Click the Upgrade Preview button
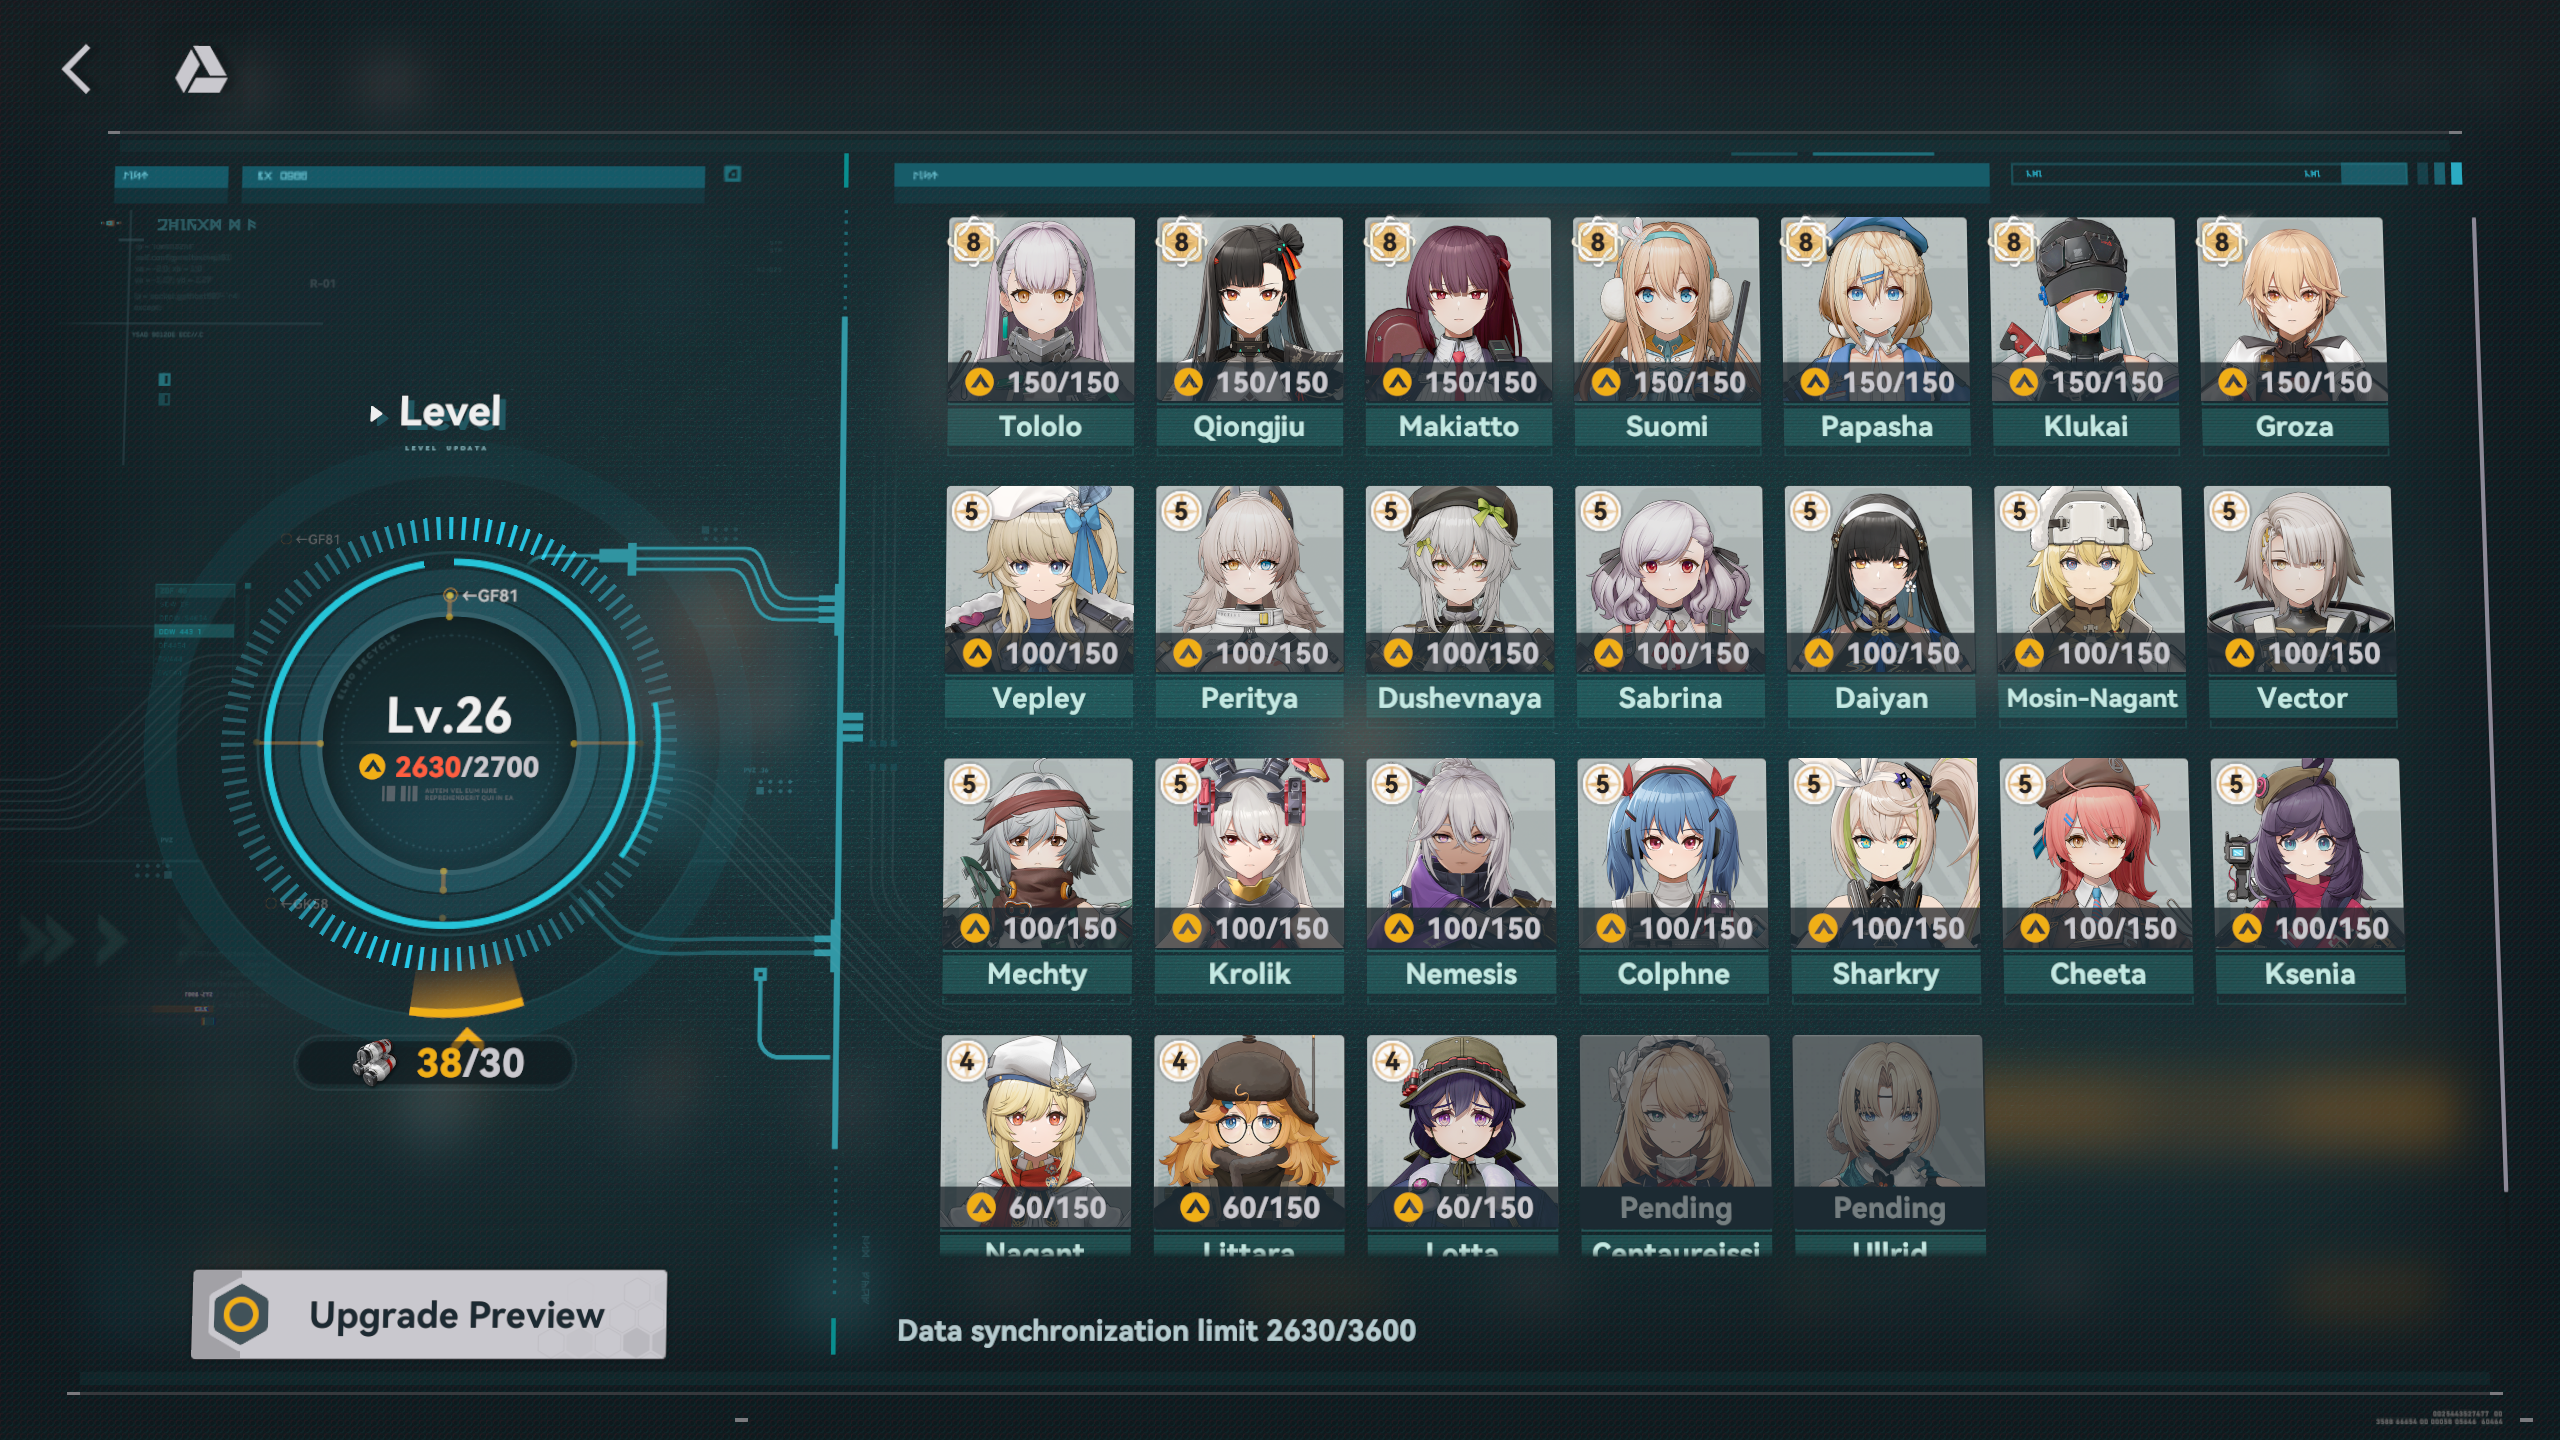The width and height of the screenshot is (2560, 1440). [x=429, y=1314]
